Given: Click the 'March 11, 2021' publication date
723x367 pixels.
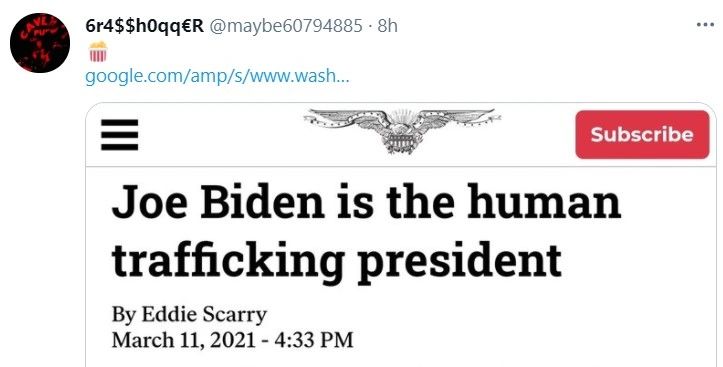Looking at the screenshot, I should [x=184, y=340].
